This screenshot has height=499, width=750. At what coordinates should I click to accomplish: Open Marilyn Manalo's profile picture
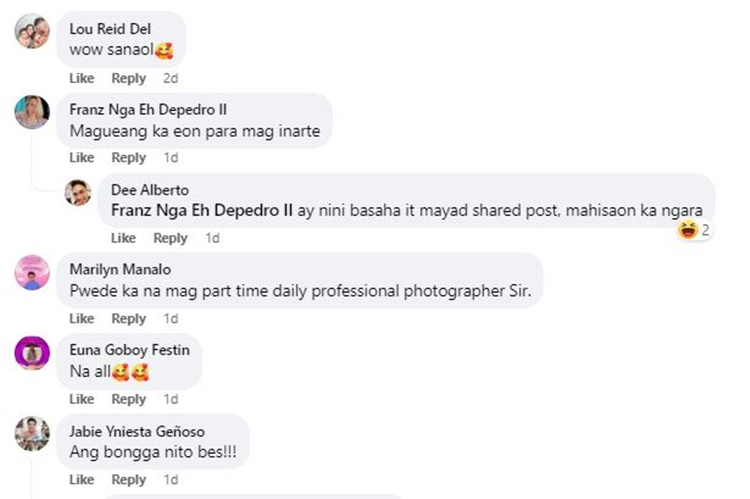(32, 272)
